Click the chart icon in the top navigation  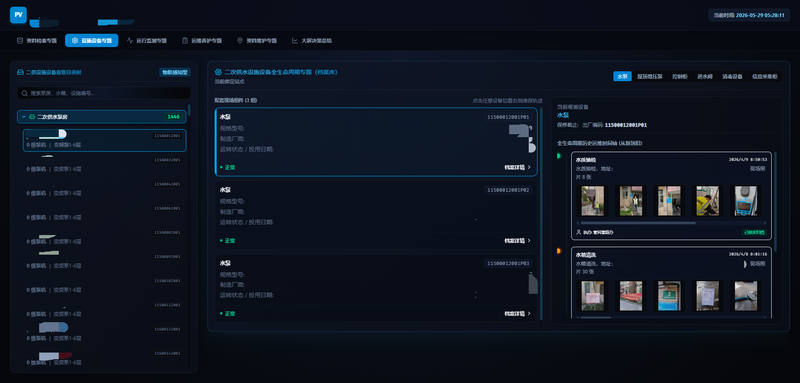tap(295, 40)
